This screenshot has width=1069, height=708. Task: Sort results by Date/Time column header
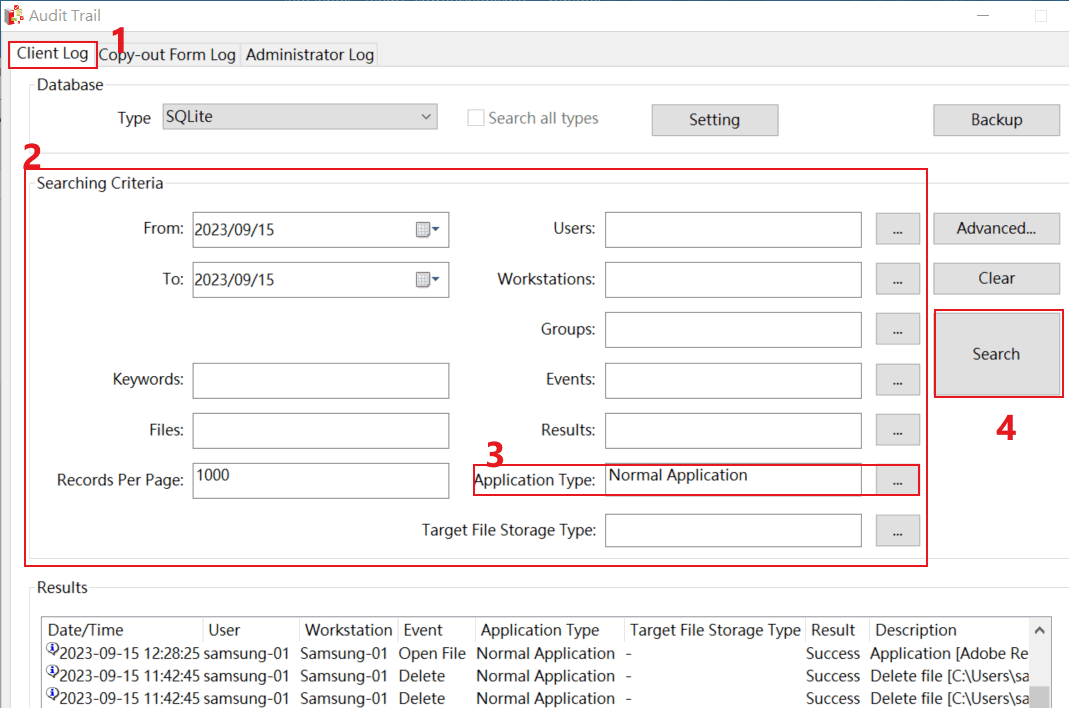tap(123, 630)
